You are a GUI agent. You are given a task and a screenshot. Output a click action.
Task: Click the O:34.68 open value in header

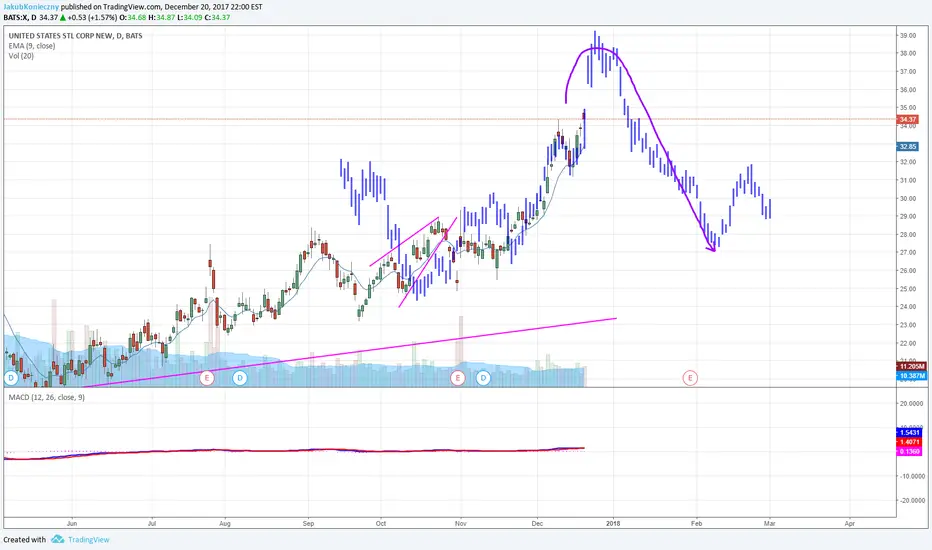pyautogui.click(x=134, y=17)
